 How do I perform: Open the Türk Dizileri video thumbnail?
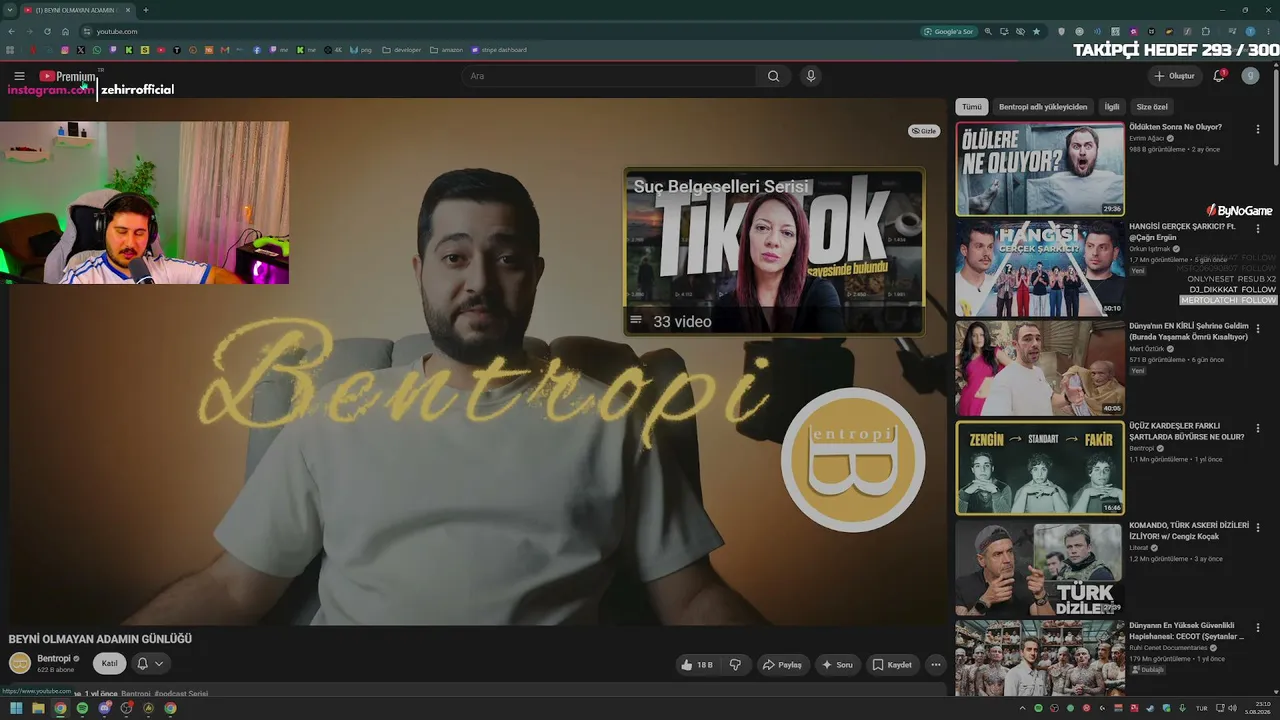tap(1040, 567)
